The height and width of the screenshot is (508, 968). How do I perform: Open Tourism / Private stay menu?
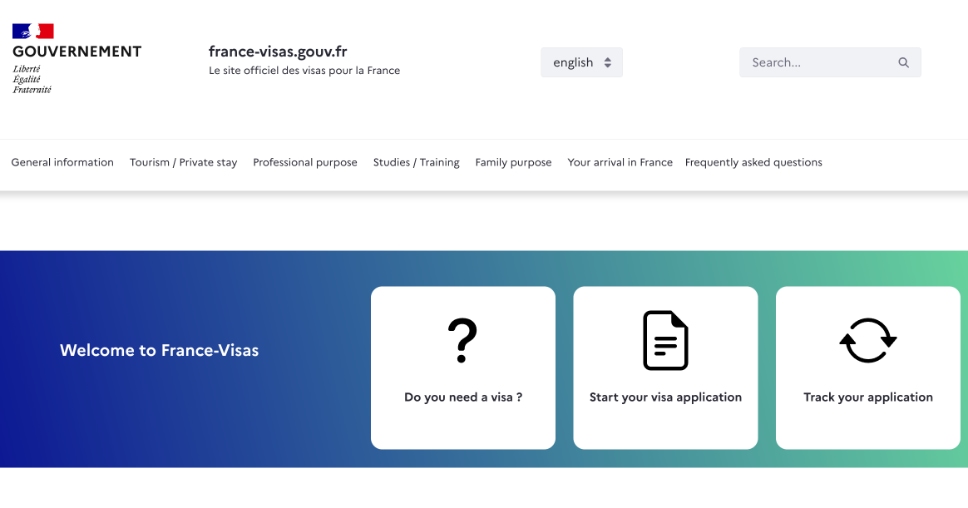tap(183, 162)
